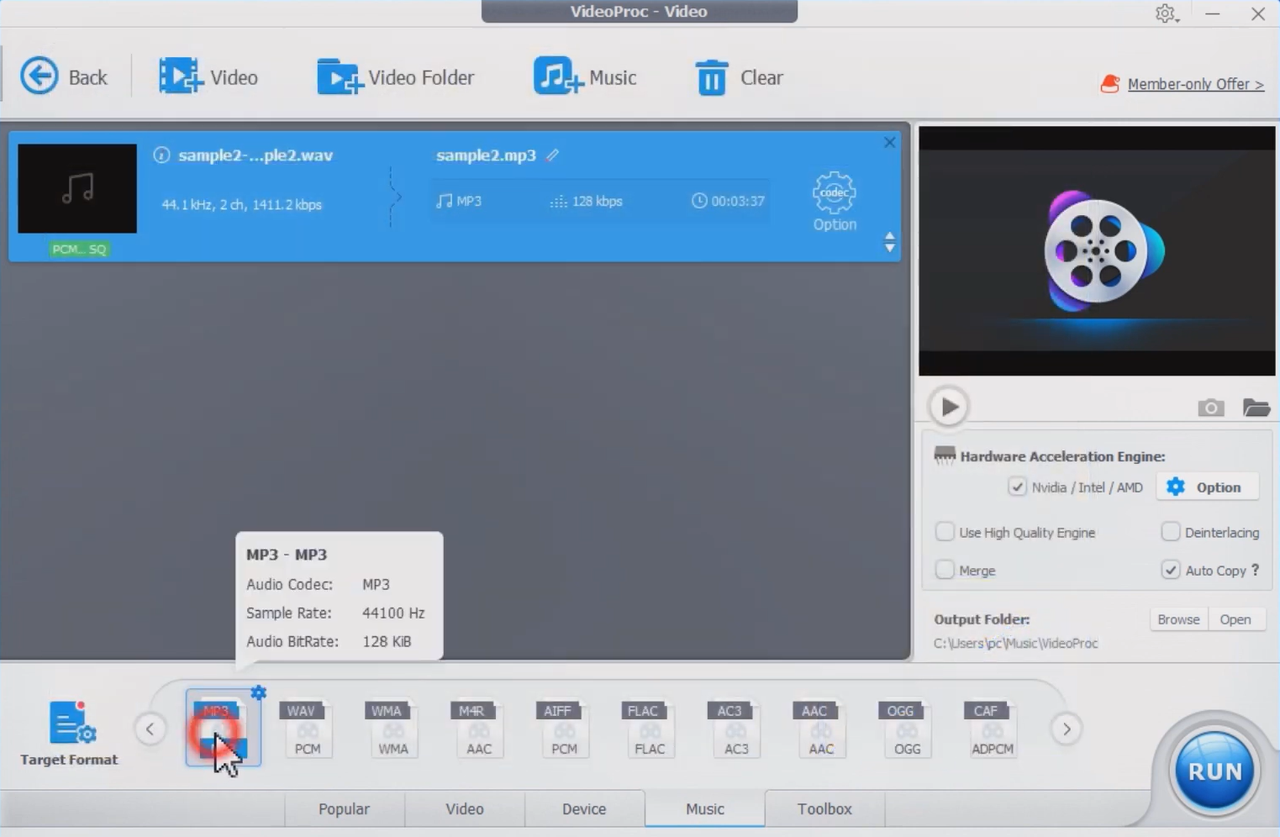Toggle the Deinterlacing option
1280x837 pixels.
click(1170, 532)
